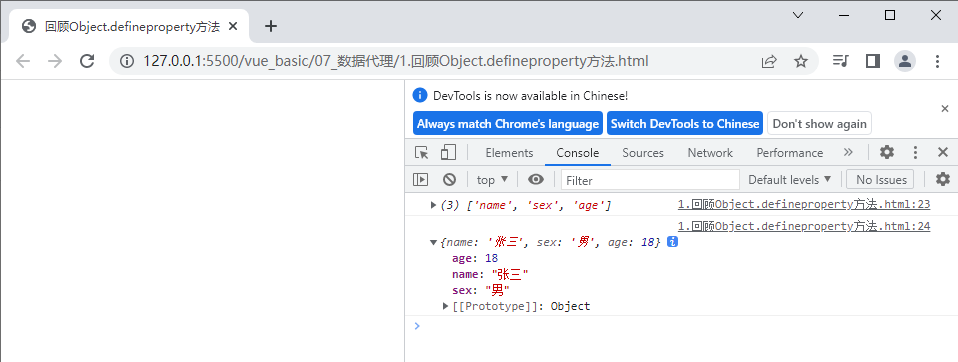Show more DevTools tabs with chevrons
958x362 pixels.
point(848,153)
